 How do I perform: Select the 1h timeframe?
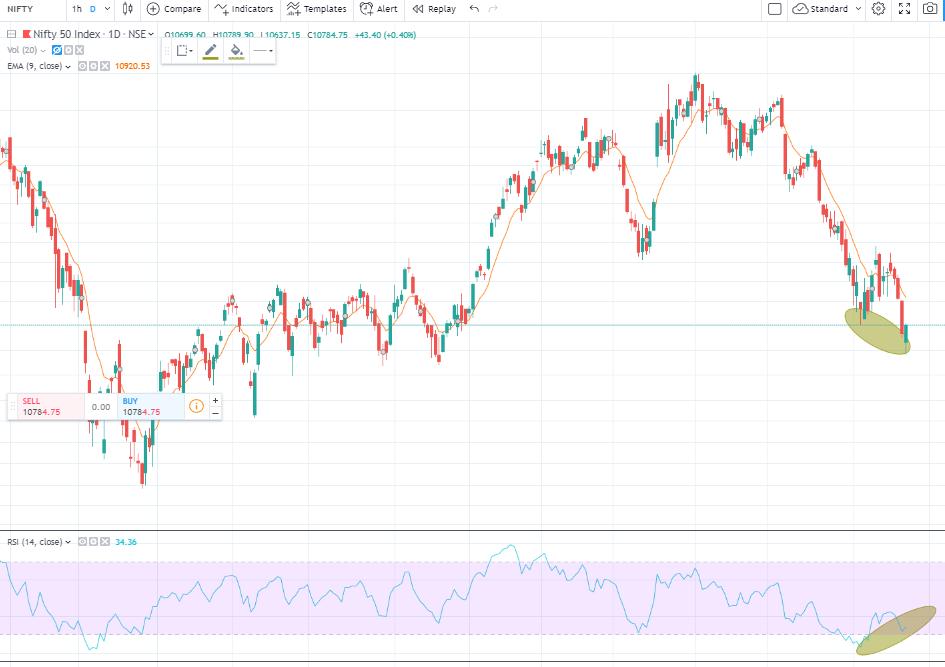[77, 8]
